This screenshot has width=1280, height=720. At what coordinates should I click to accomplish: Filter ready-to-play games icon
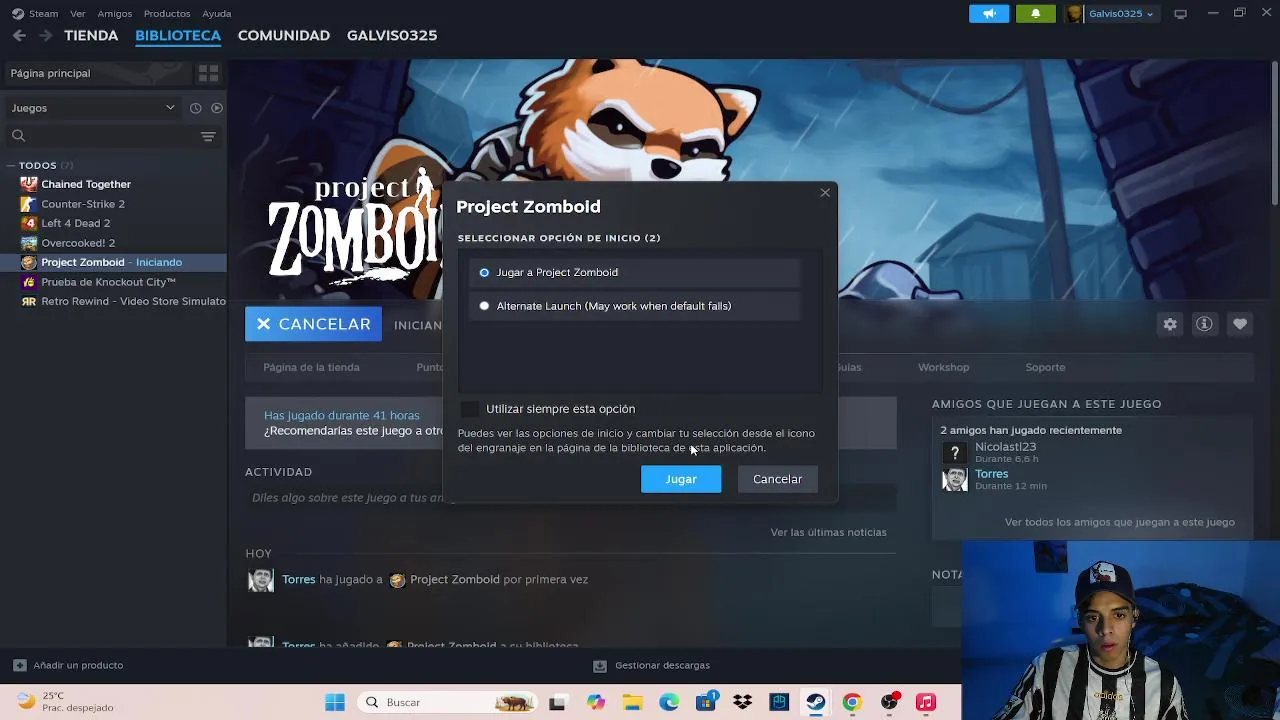[x=217, y=108]
